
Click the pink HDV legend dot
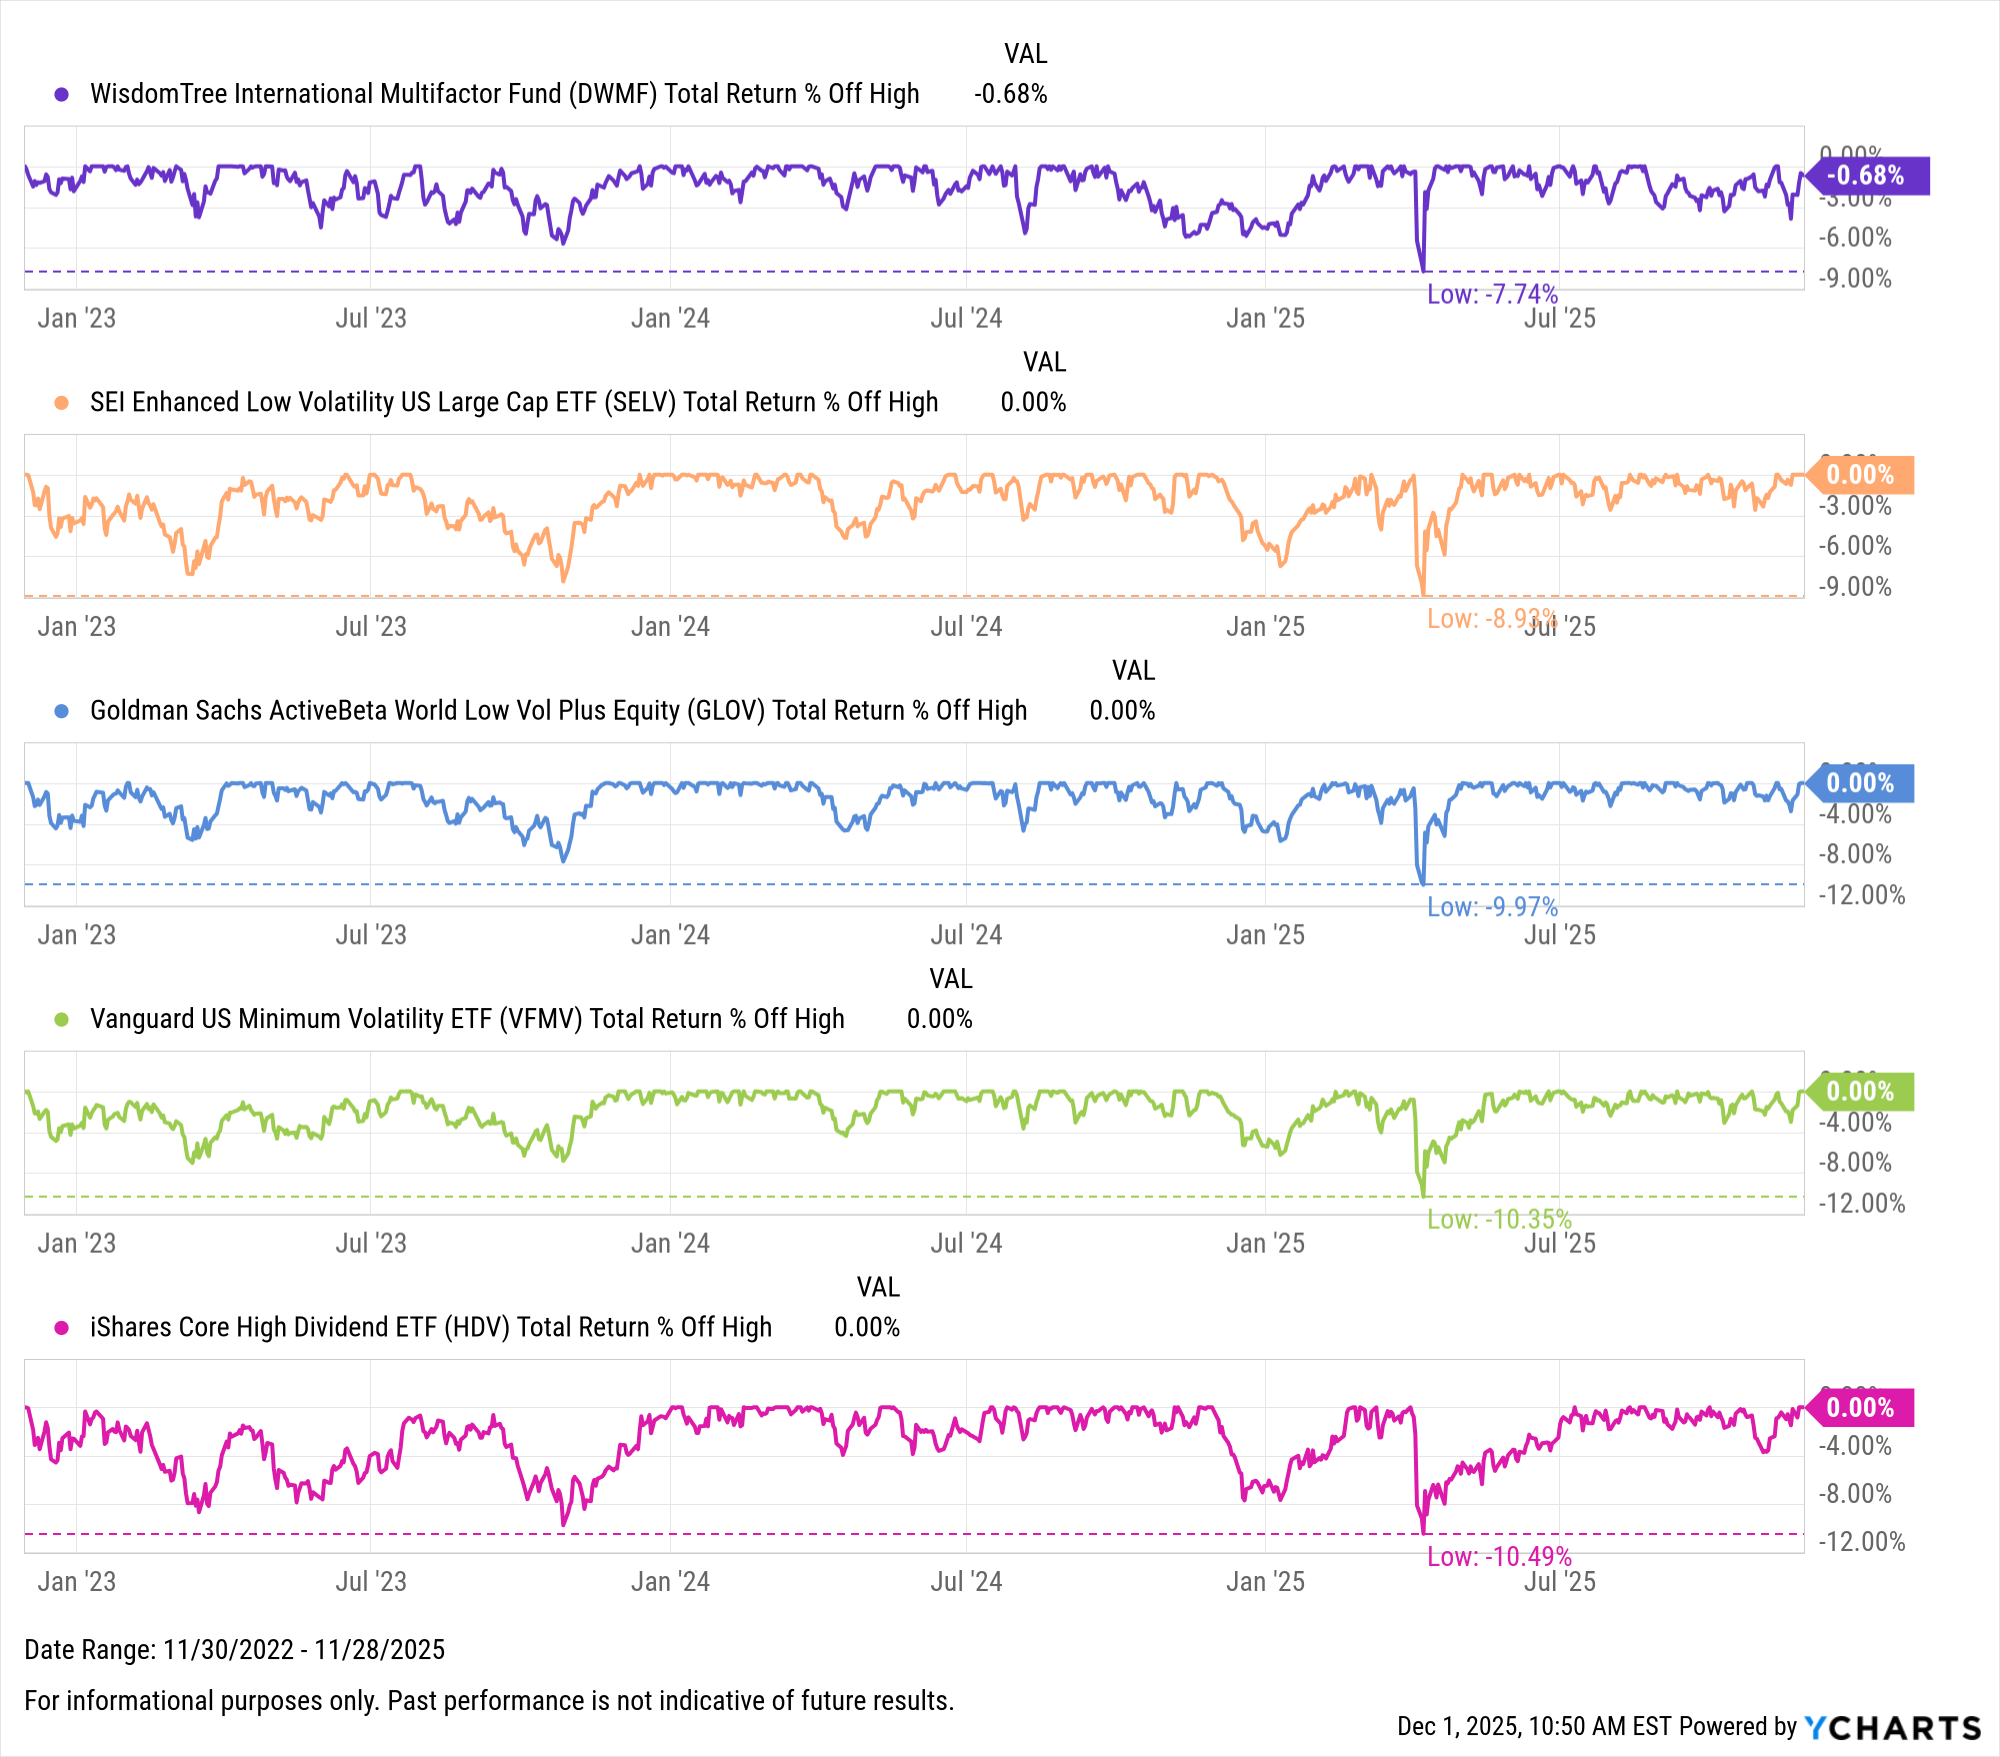point(62,1328)
